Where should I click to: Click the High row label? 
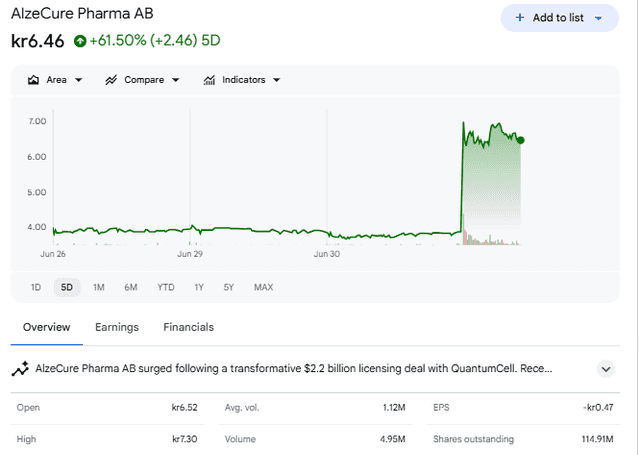26,439
